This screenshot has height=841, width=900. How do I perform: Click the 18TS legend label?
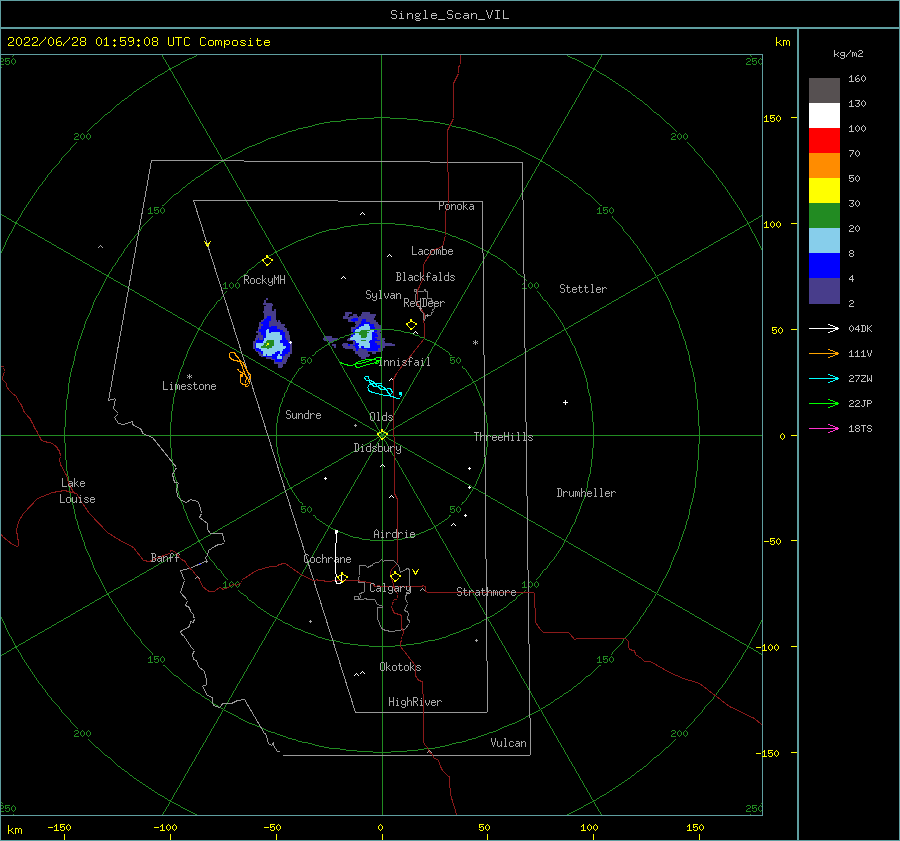tap(860, 428)
